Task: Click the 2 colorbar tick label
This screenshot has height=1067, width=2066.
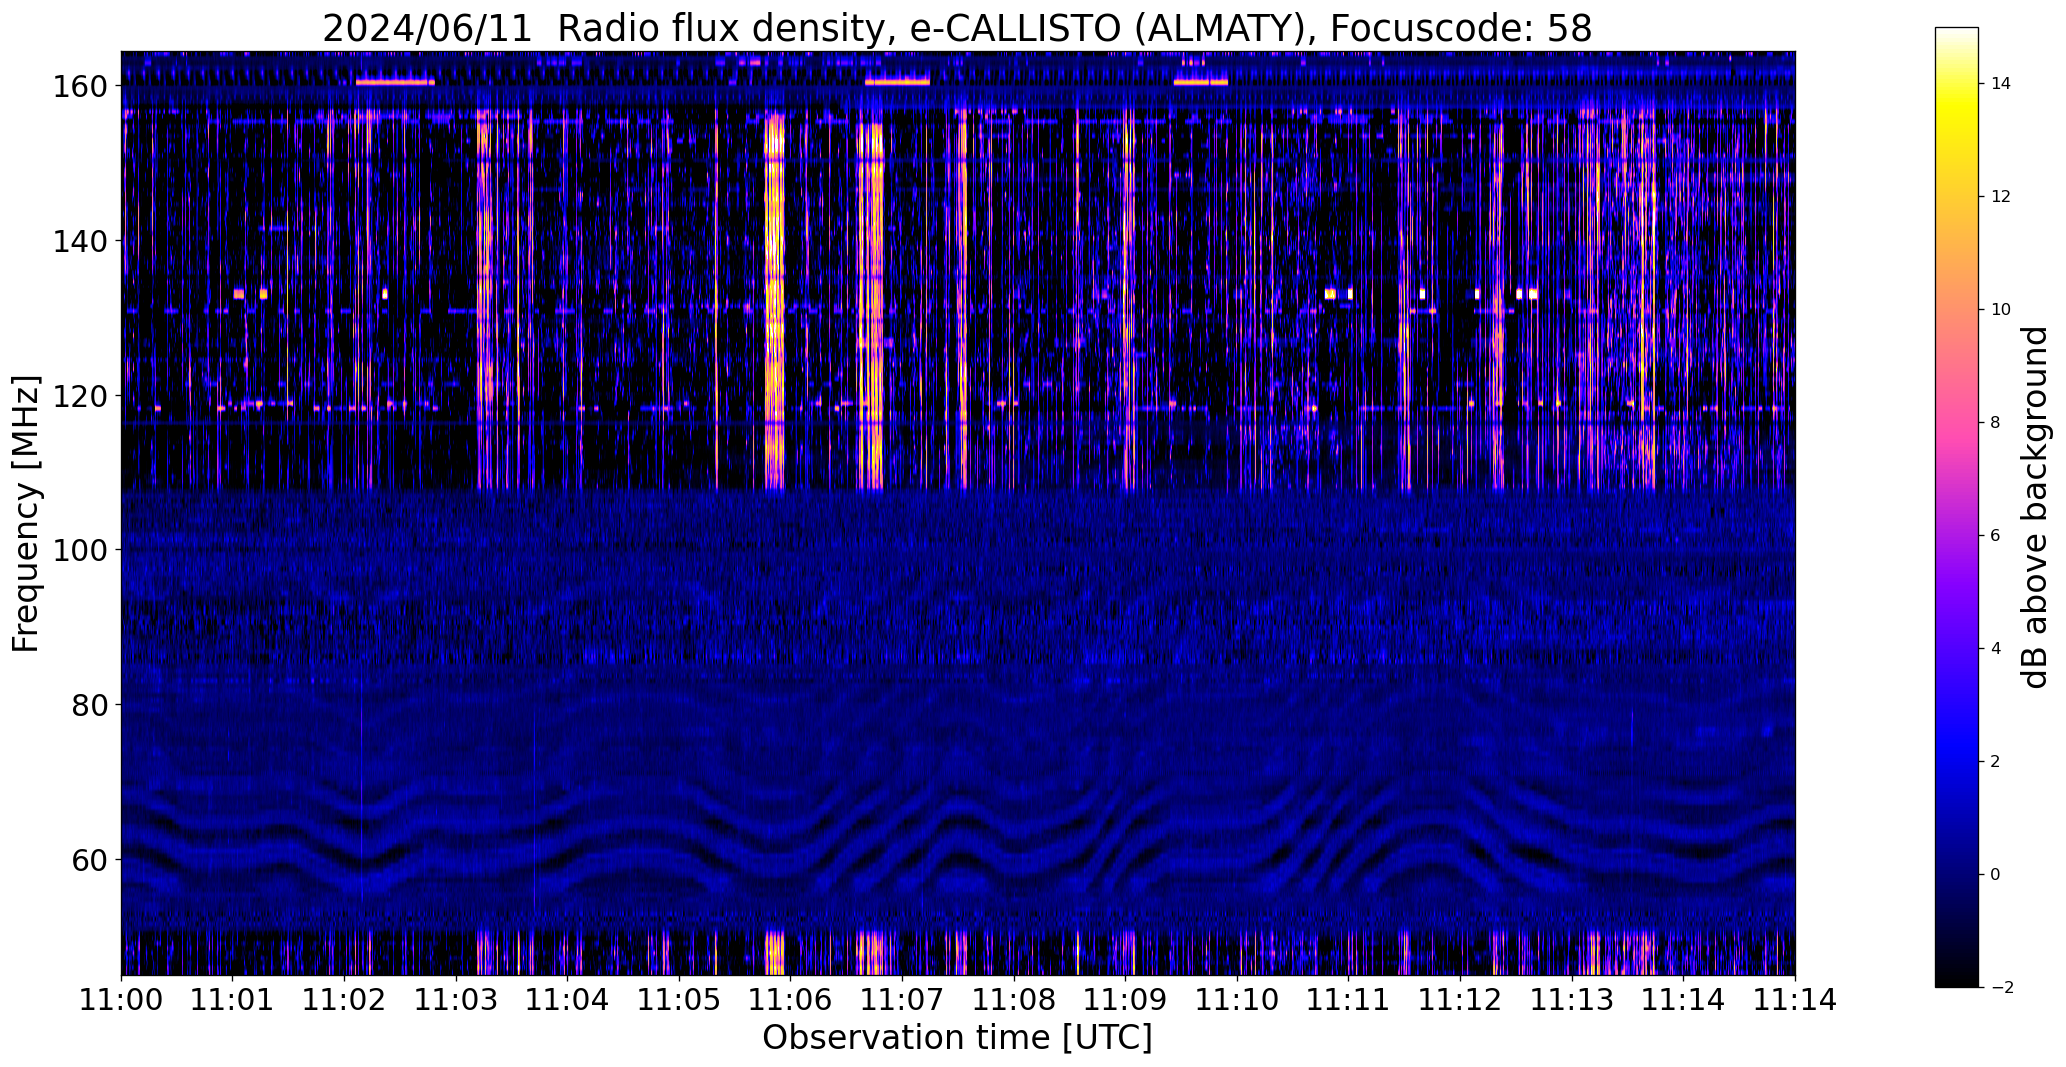Action: tap(1996, 762)
